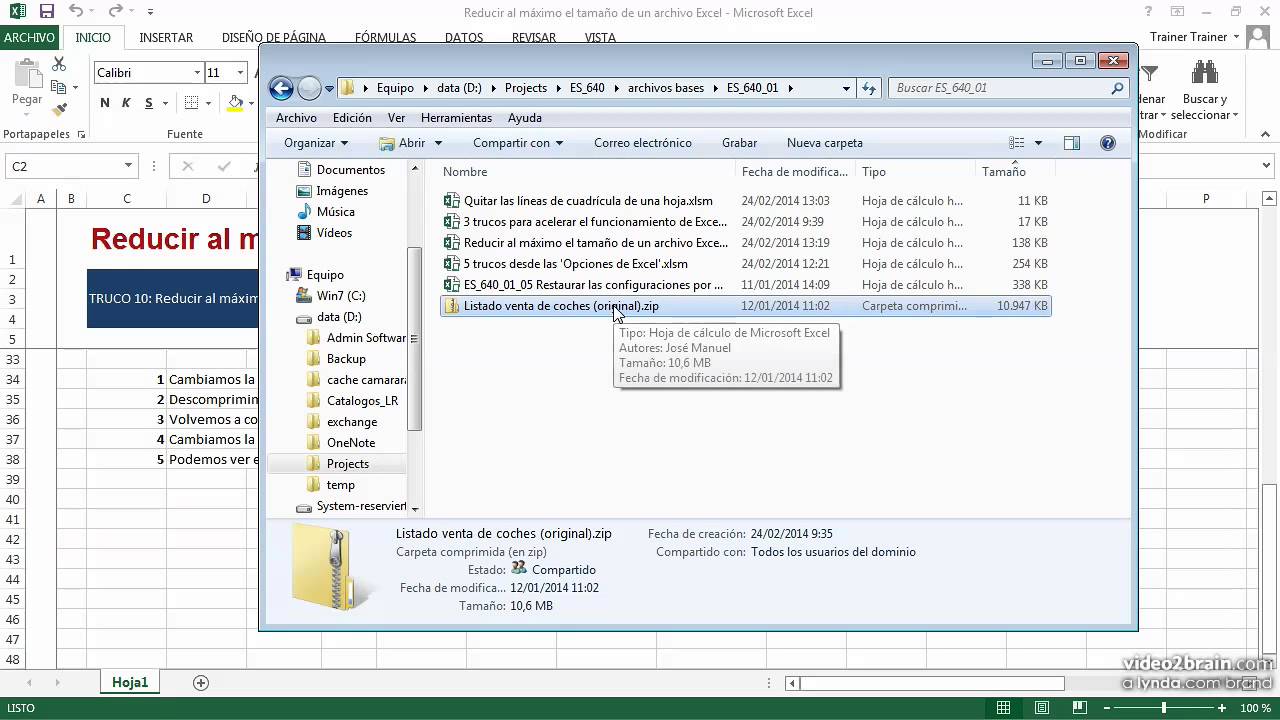The image size is (1280, 720).
Task: Open the Name Box C2 dropdown
Action: (128, 166)
